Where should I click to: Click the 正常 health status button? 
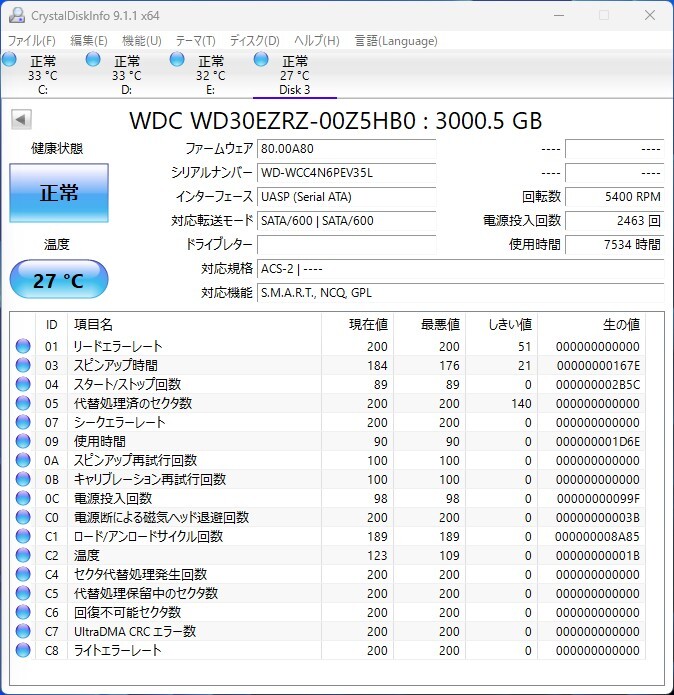[59, 193]
